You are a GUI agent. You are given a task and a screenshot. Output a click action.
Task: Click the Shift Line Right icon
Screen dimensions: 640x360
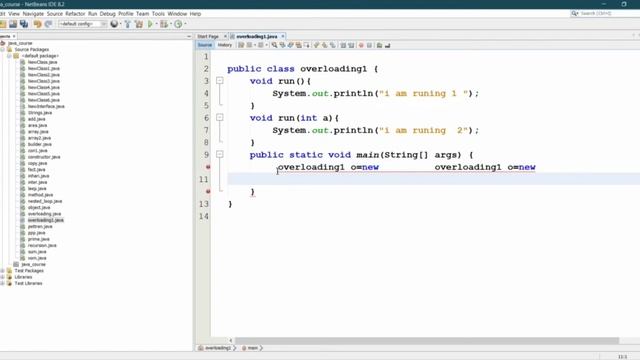pyautogui.click(x=351, y=45)
